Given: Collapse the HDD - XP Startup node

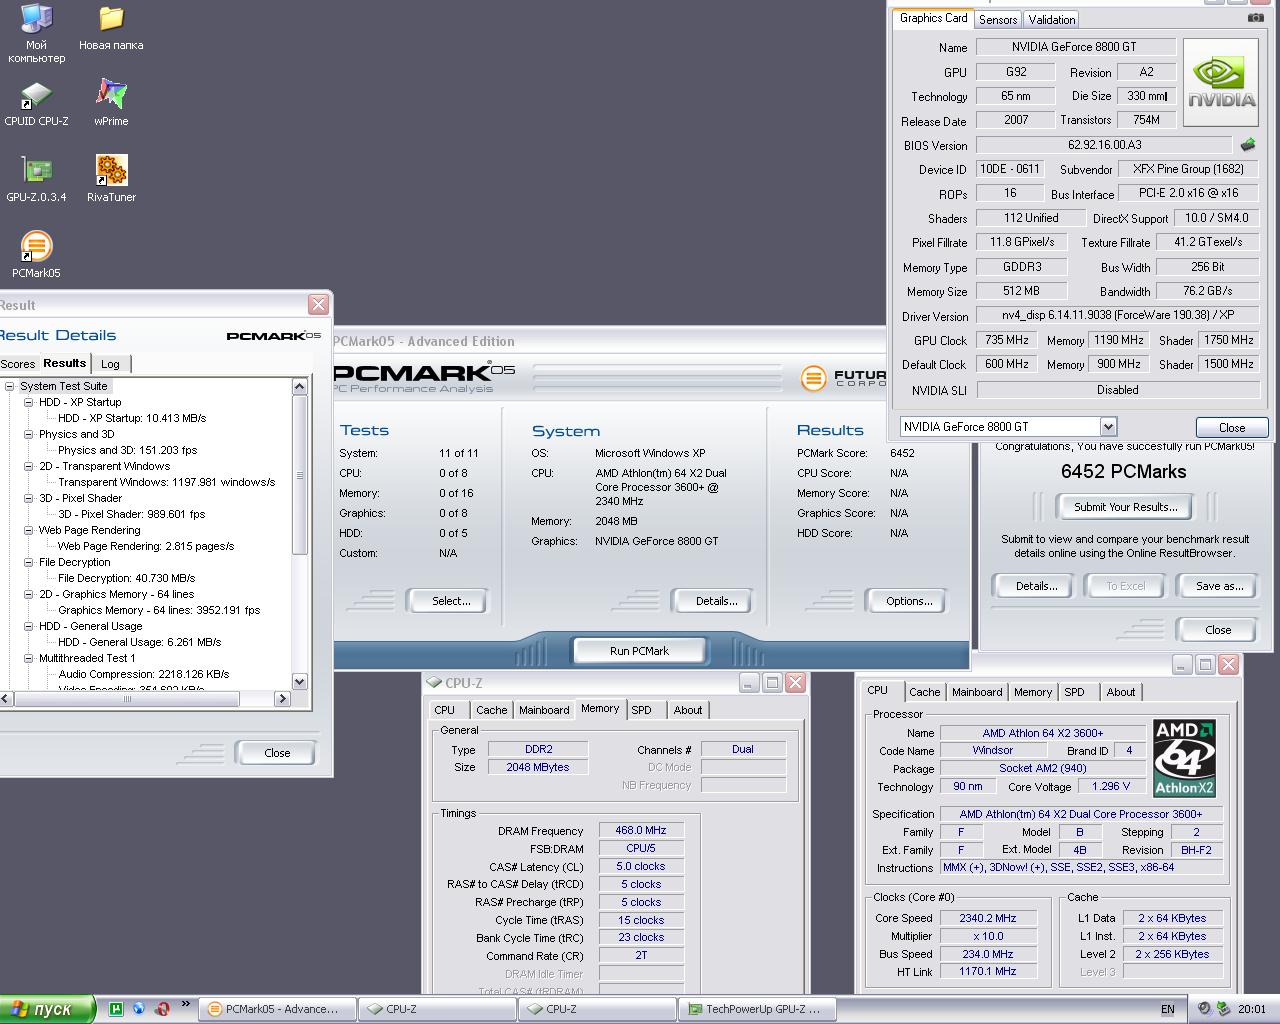Looking at the screenshot, I should tap(29, 402).
